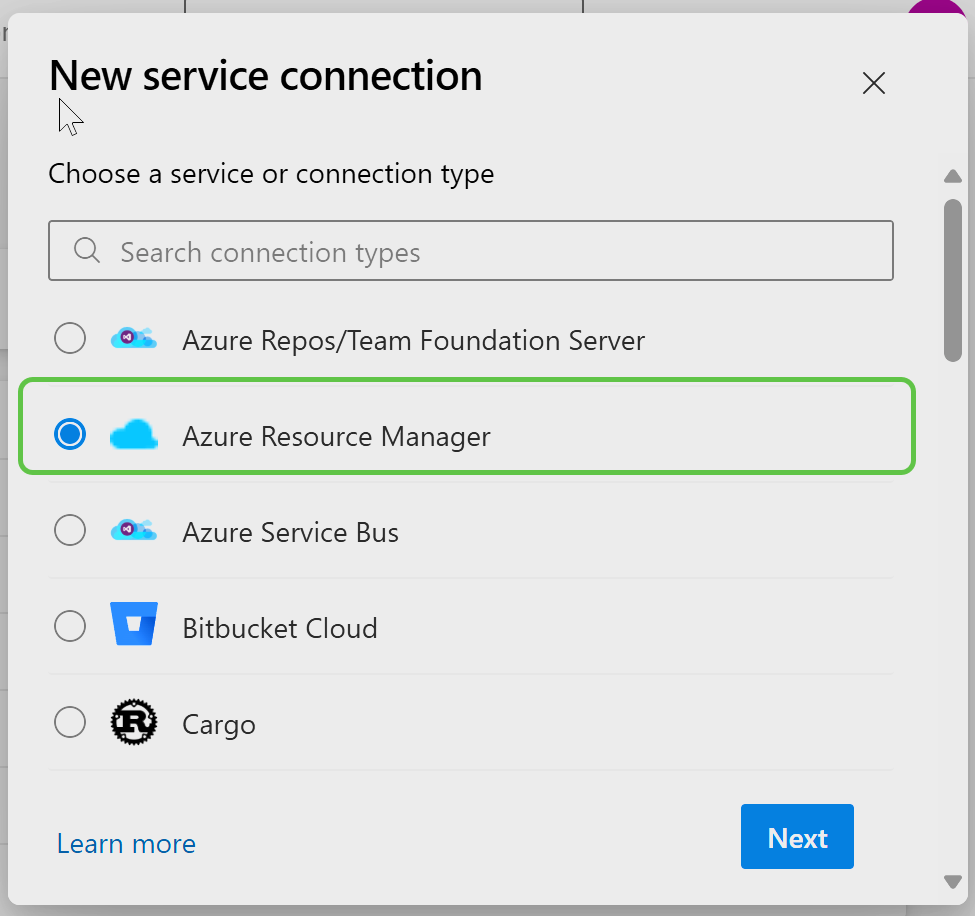Click the Azure Repos cloud icon
Viewport: 975px width, 916px height.
[134, 338]
